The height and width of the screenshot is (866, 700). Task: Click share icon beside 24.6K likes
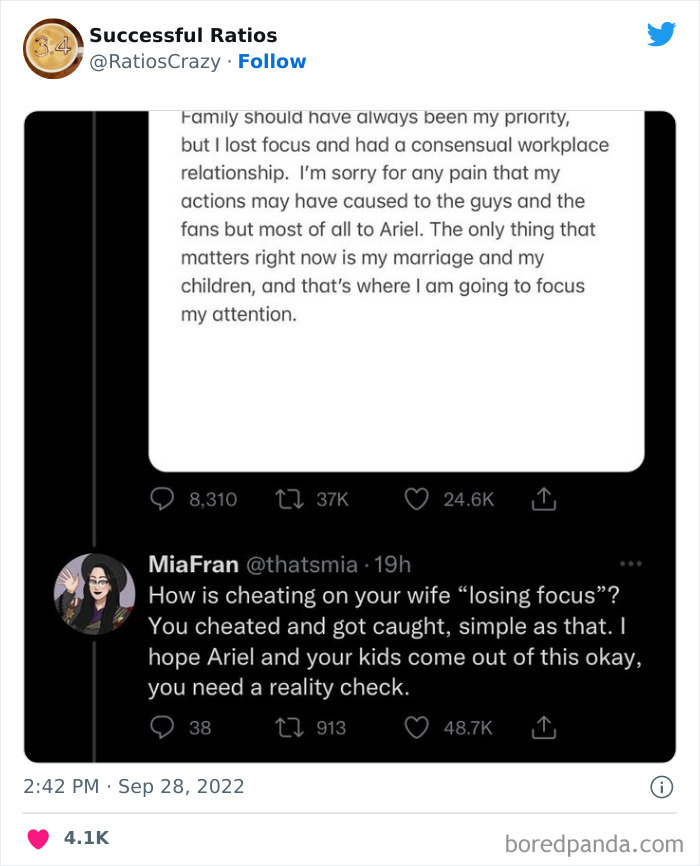[543, 498]
